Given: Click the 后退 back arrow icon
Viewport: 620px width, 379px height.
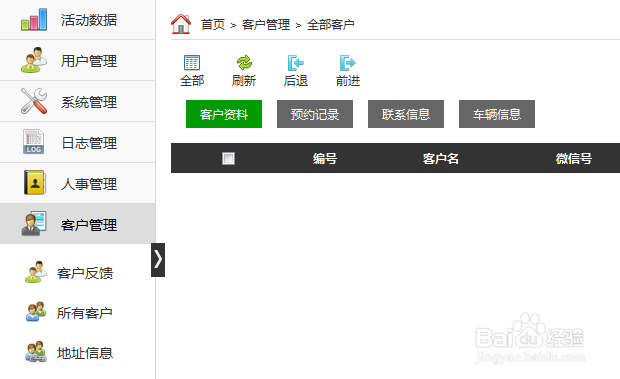Looking at the screenshot, I should [x=296, y=62].
